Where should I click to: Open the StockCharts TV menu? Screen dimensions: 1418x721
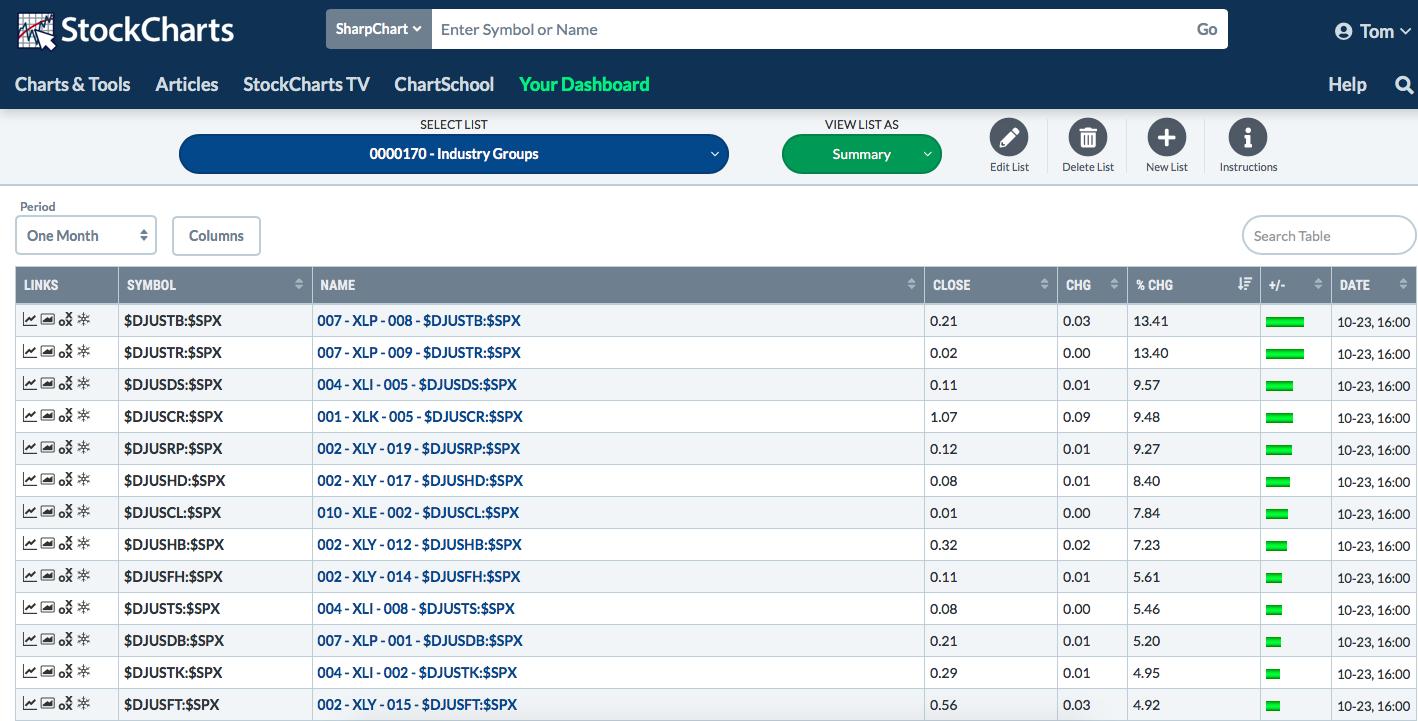[306, 85]
